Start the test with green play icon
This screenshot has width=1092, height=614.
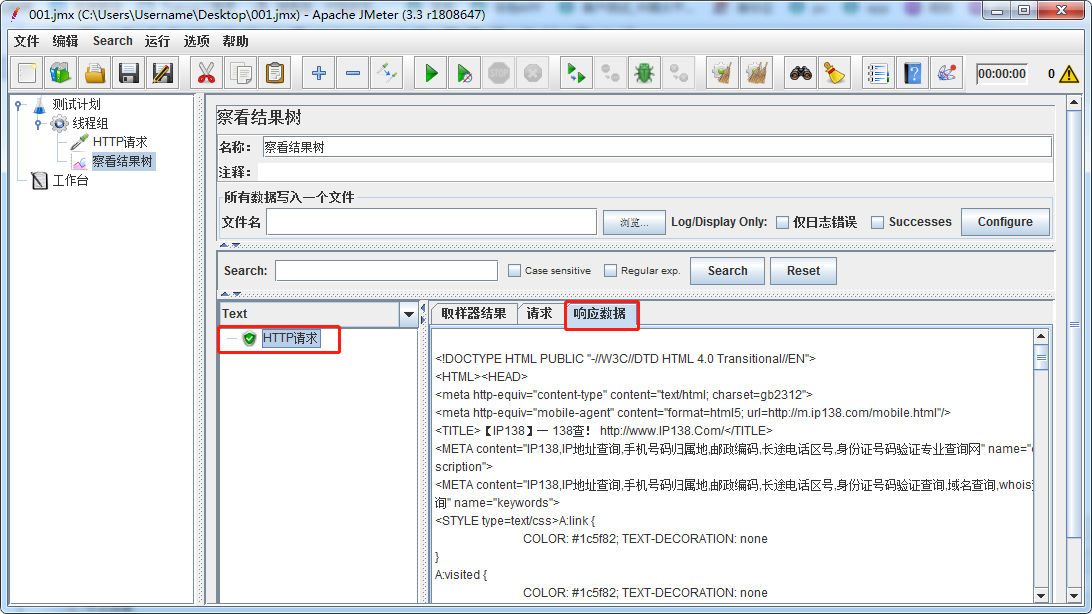(x=431, y=73)
